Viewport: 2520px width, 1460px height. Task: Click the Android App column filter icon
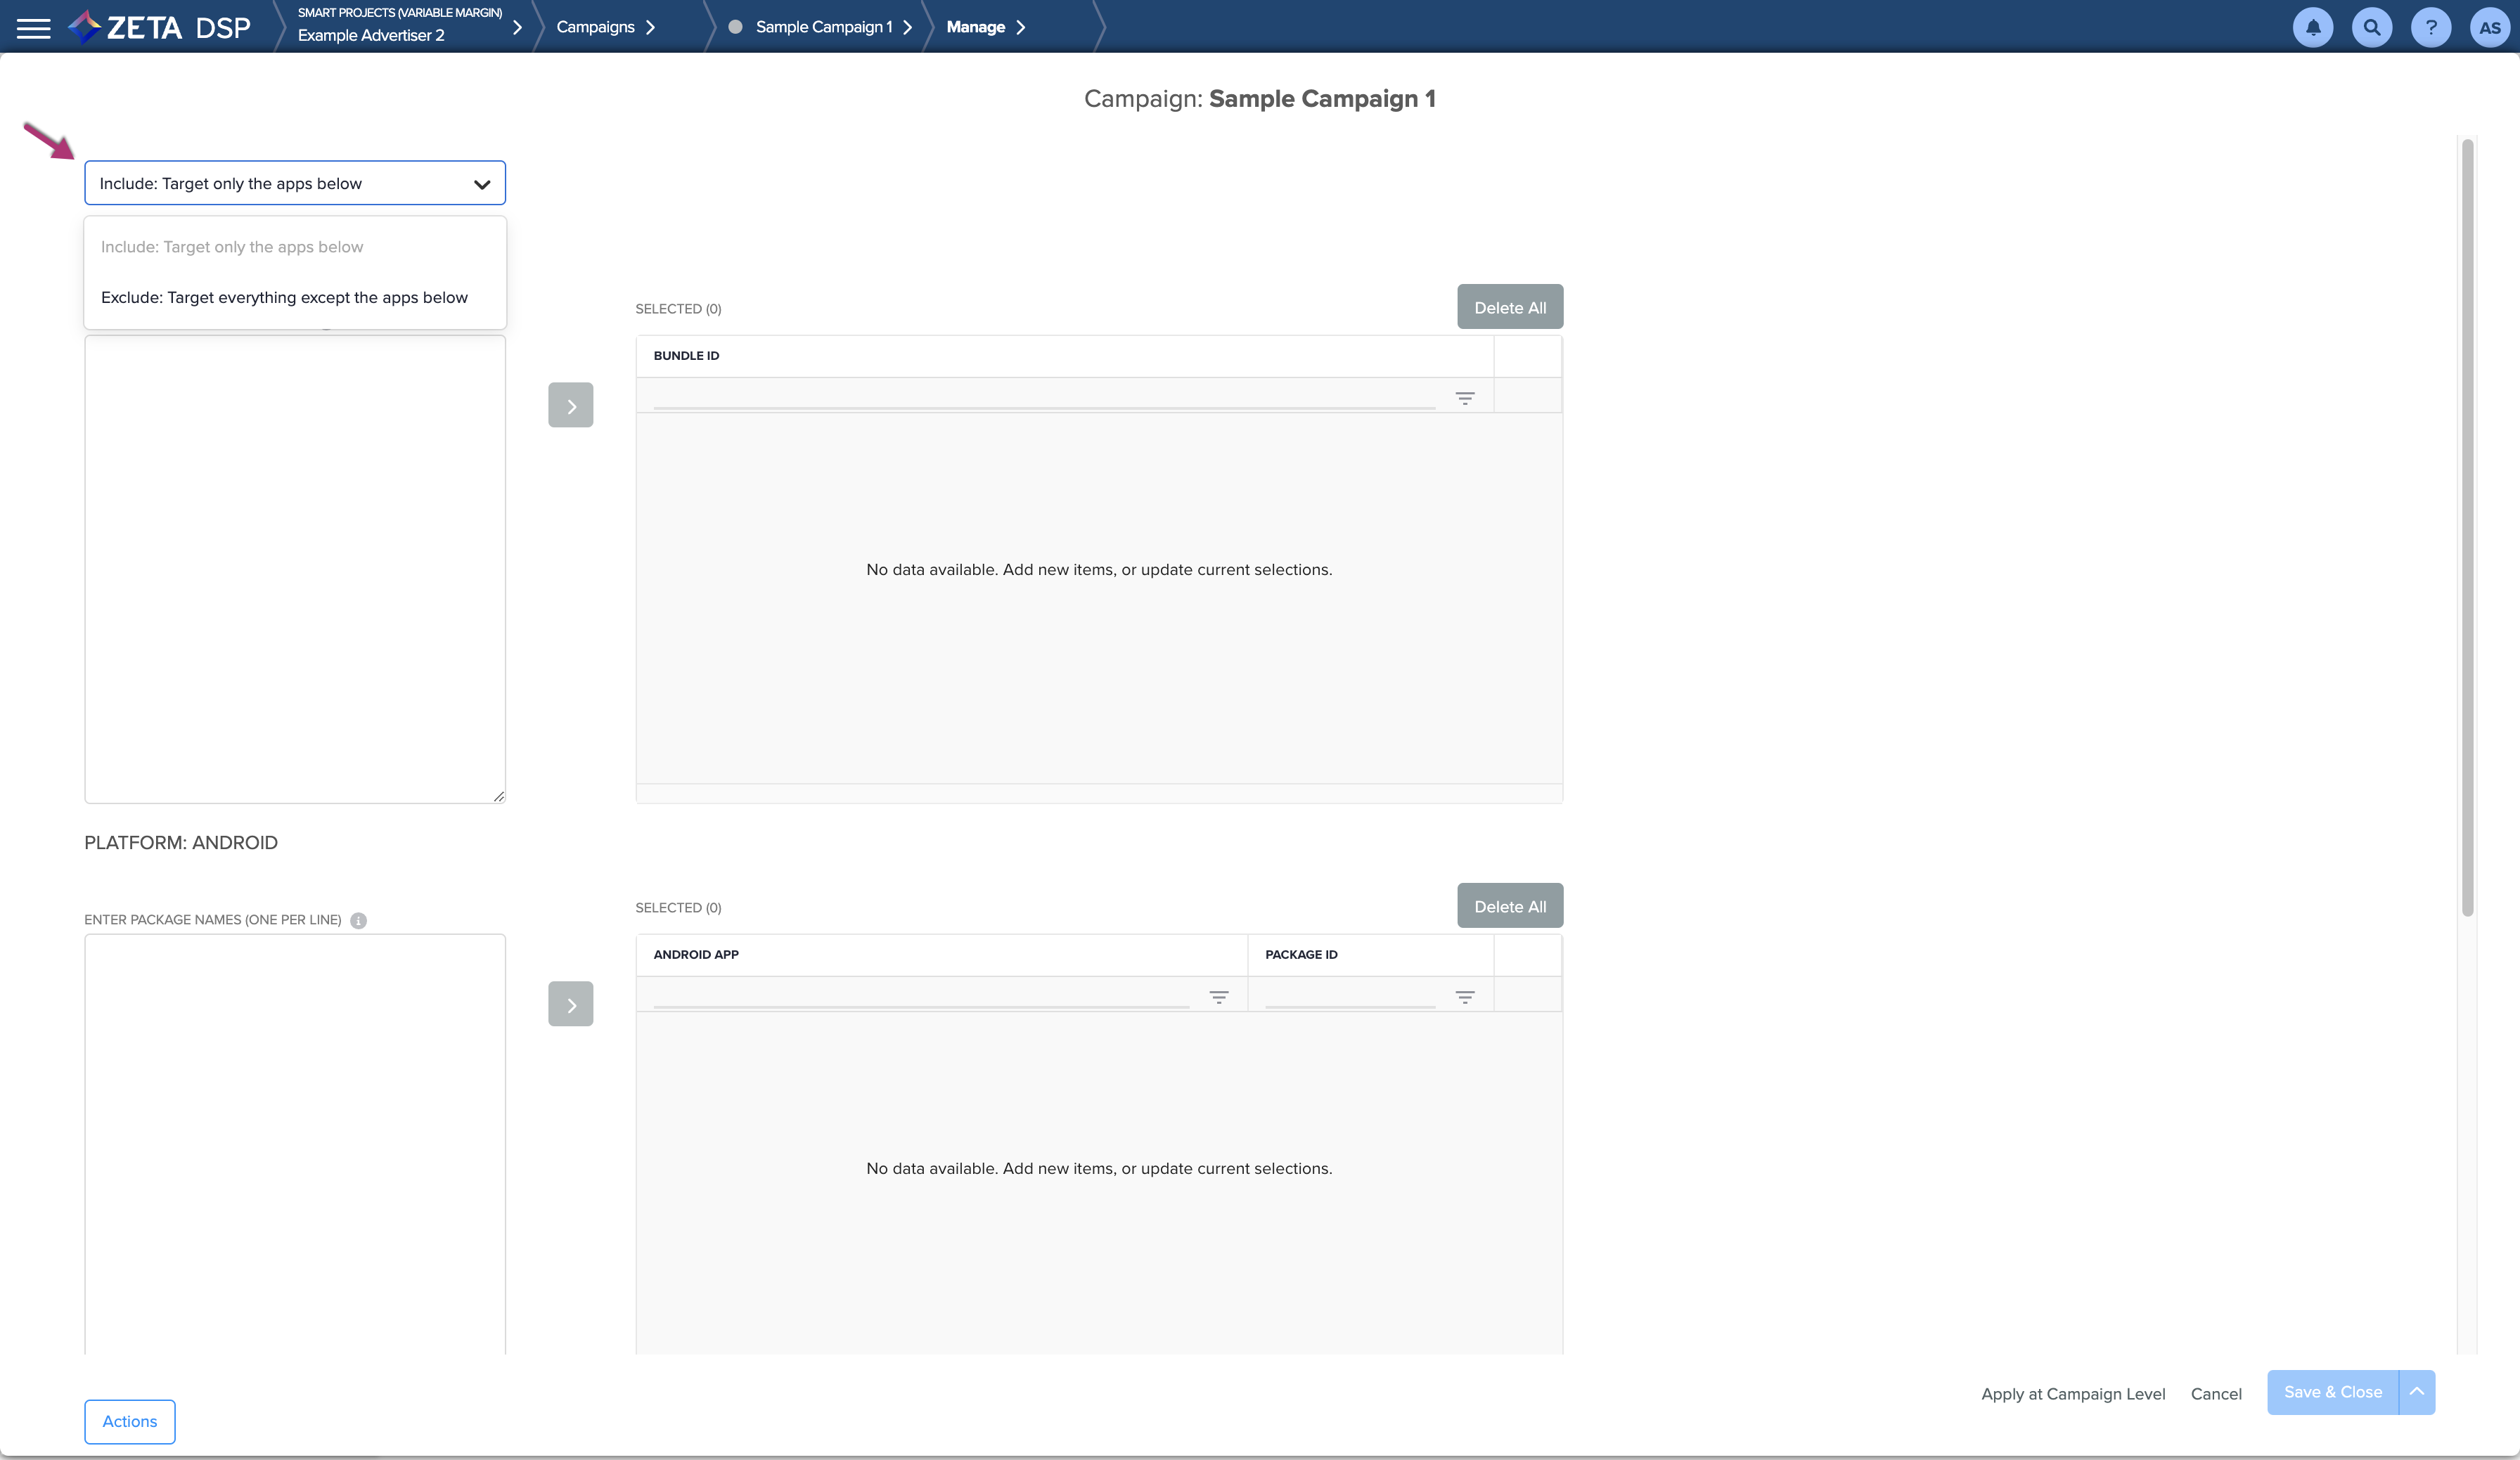click(x=1218, y=997)
